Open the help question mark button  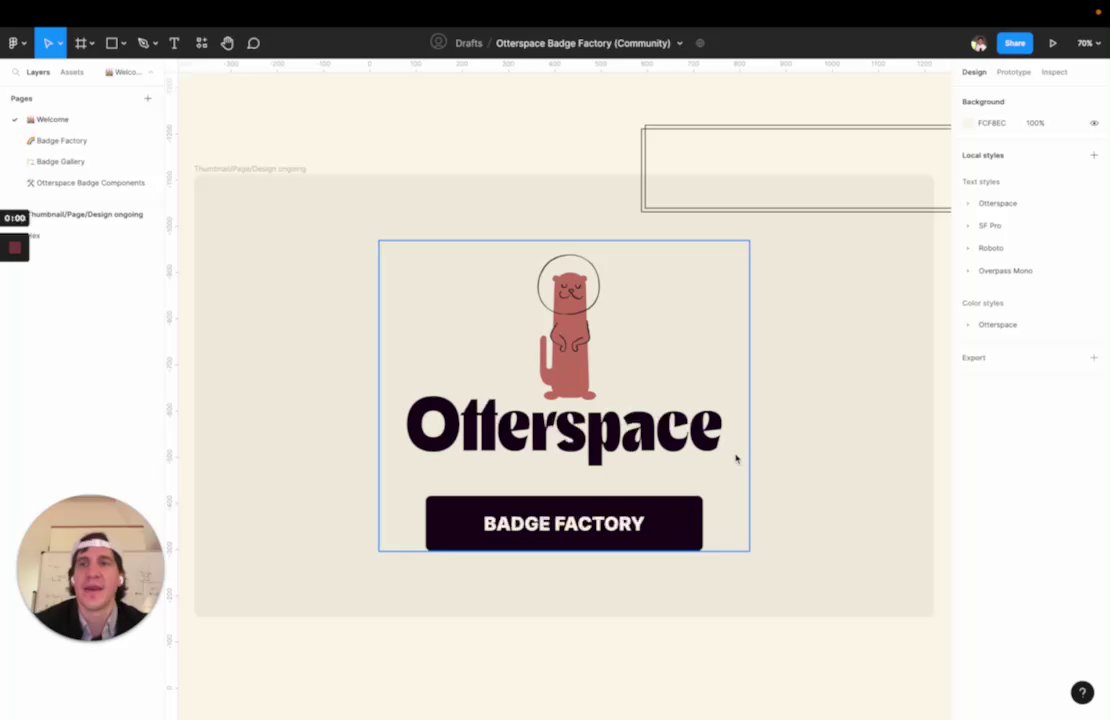pos(1082,692)
